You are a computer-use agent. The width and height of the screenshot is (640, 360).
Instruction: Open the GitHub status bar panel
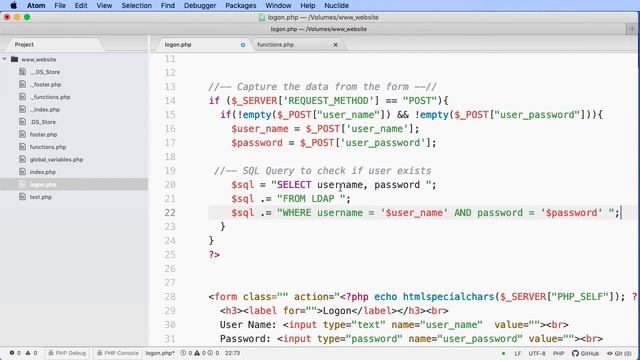(x=585, y=353)
